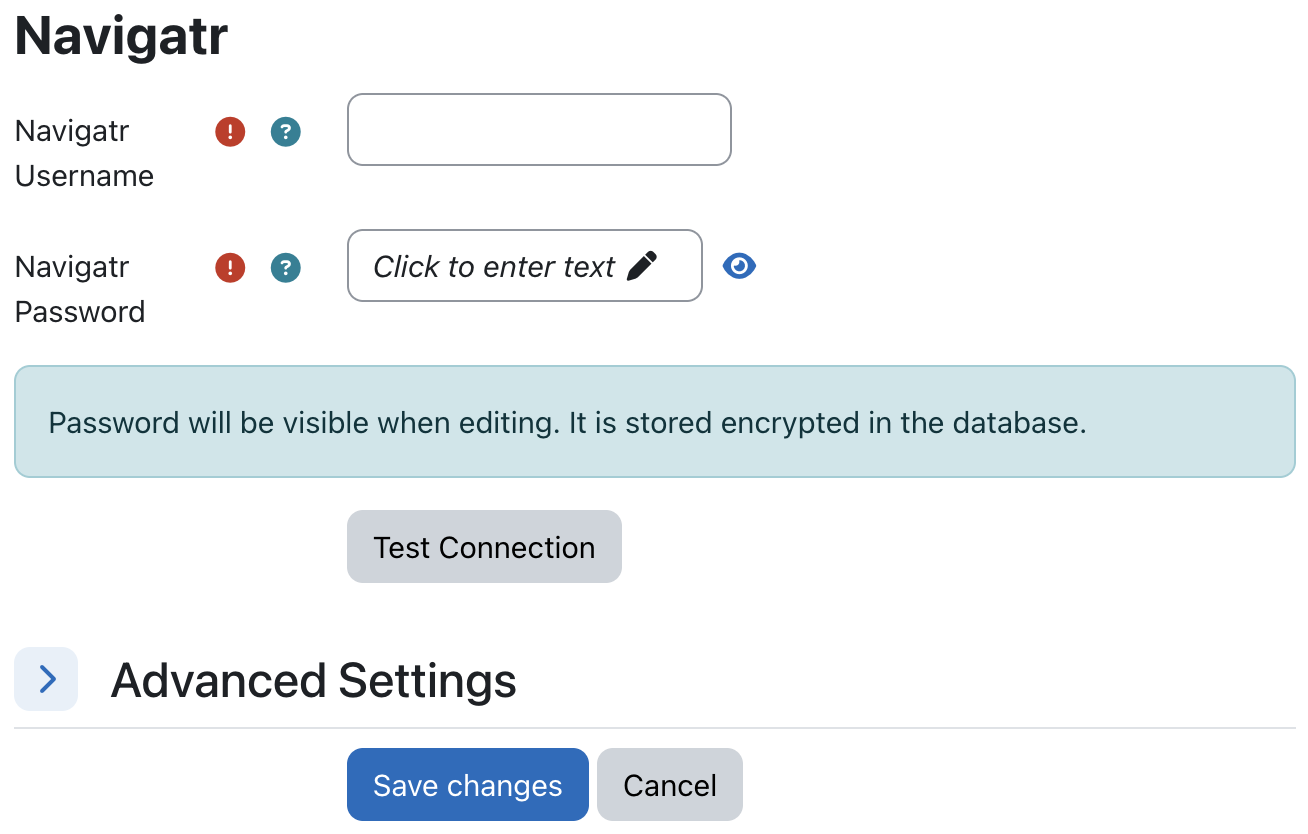
Task: Cancel editing the Navigatr settings
Action: pos(669,785)
